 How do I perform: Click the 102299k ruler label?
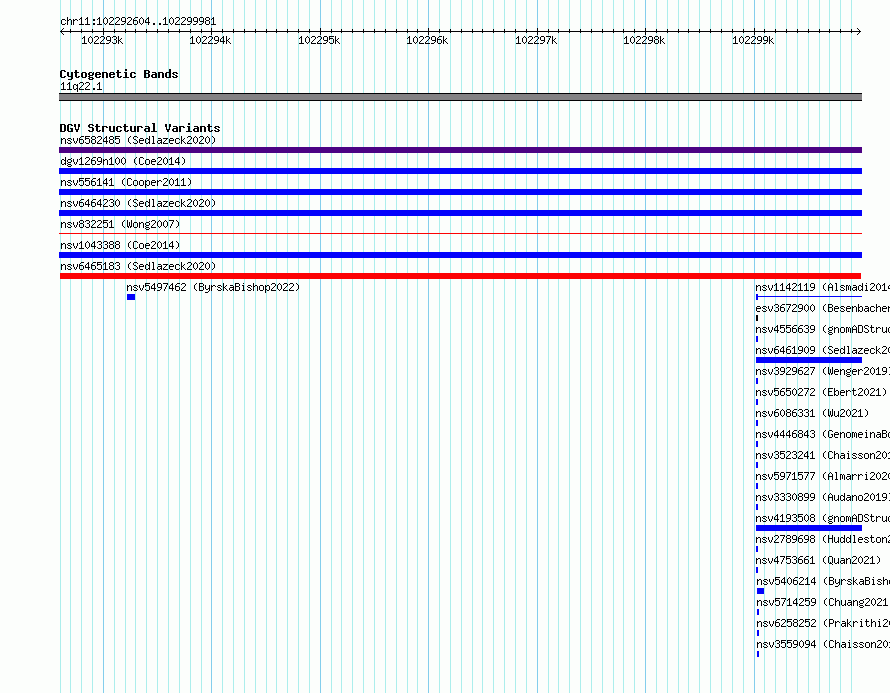coord(753,40)
